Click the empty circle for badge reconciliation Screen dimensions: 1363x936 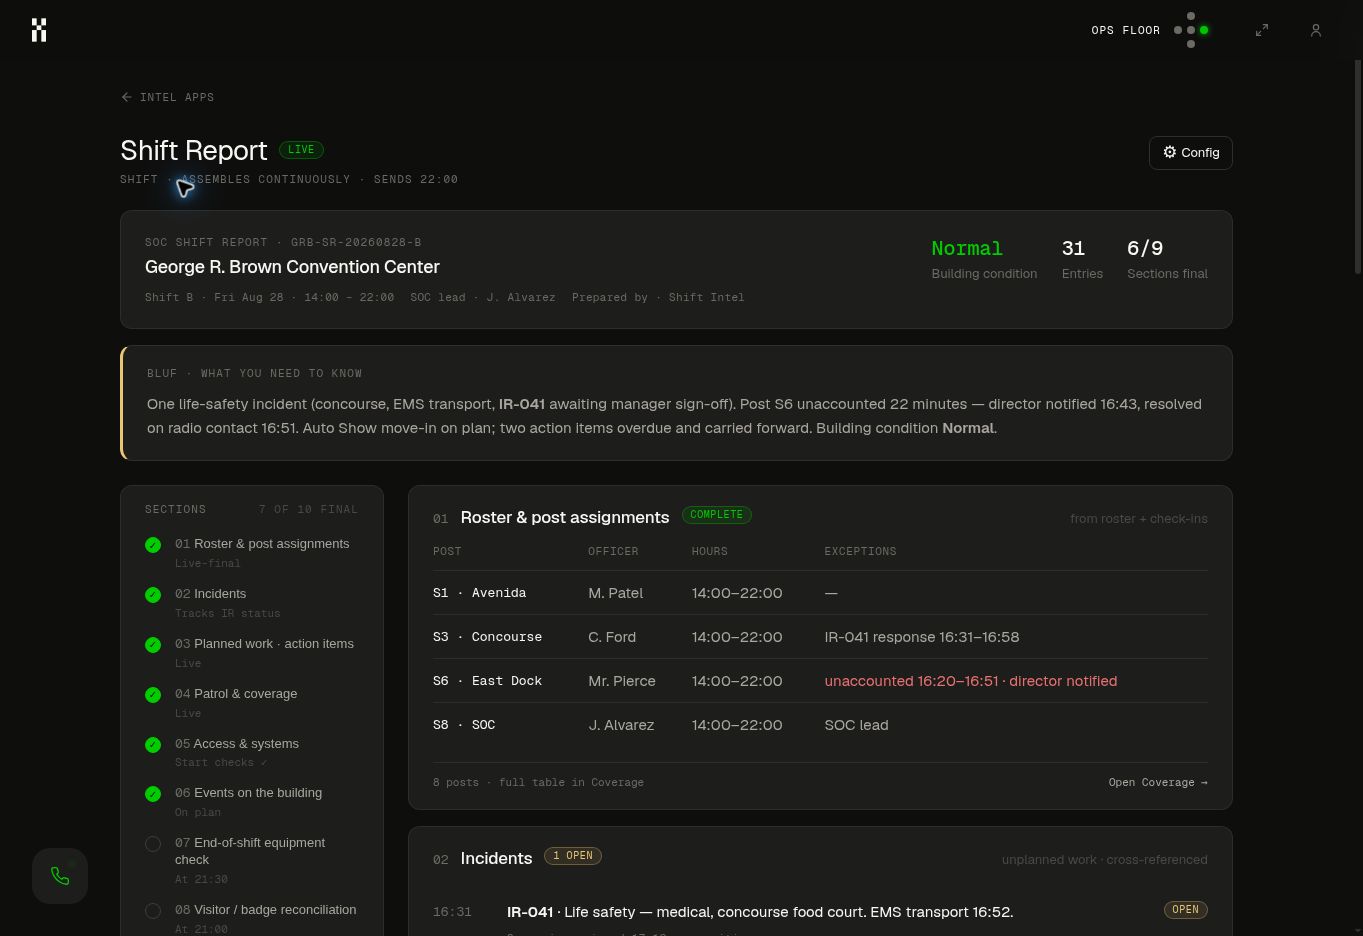tap(153, 911)
